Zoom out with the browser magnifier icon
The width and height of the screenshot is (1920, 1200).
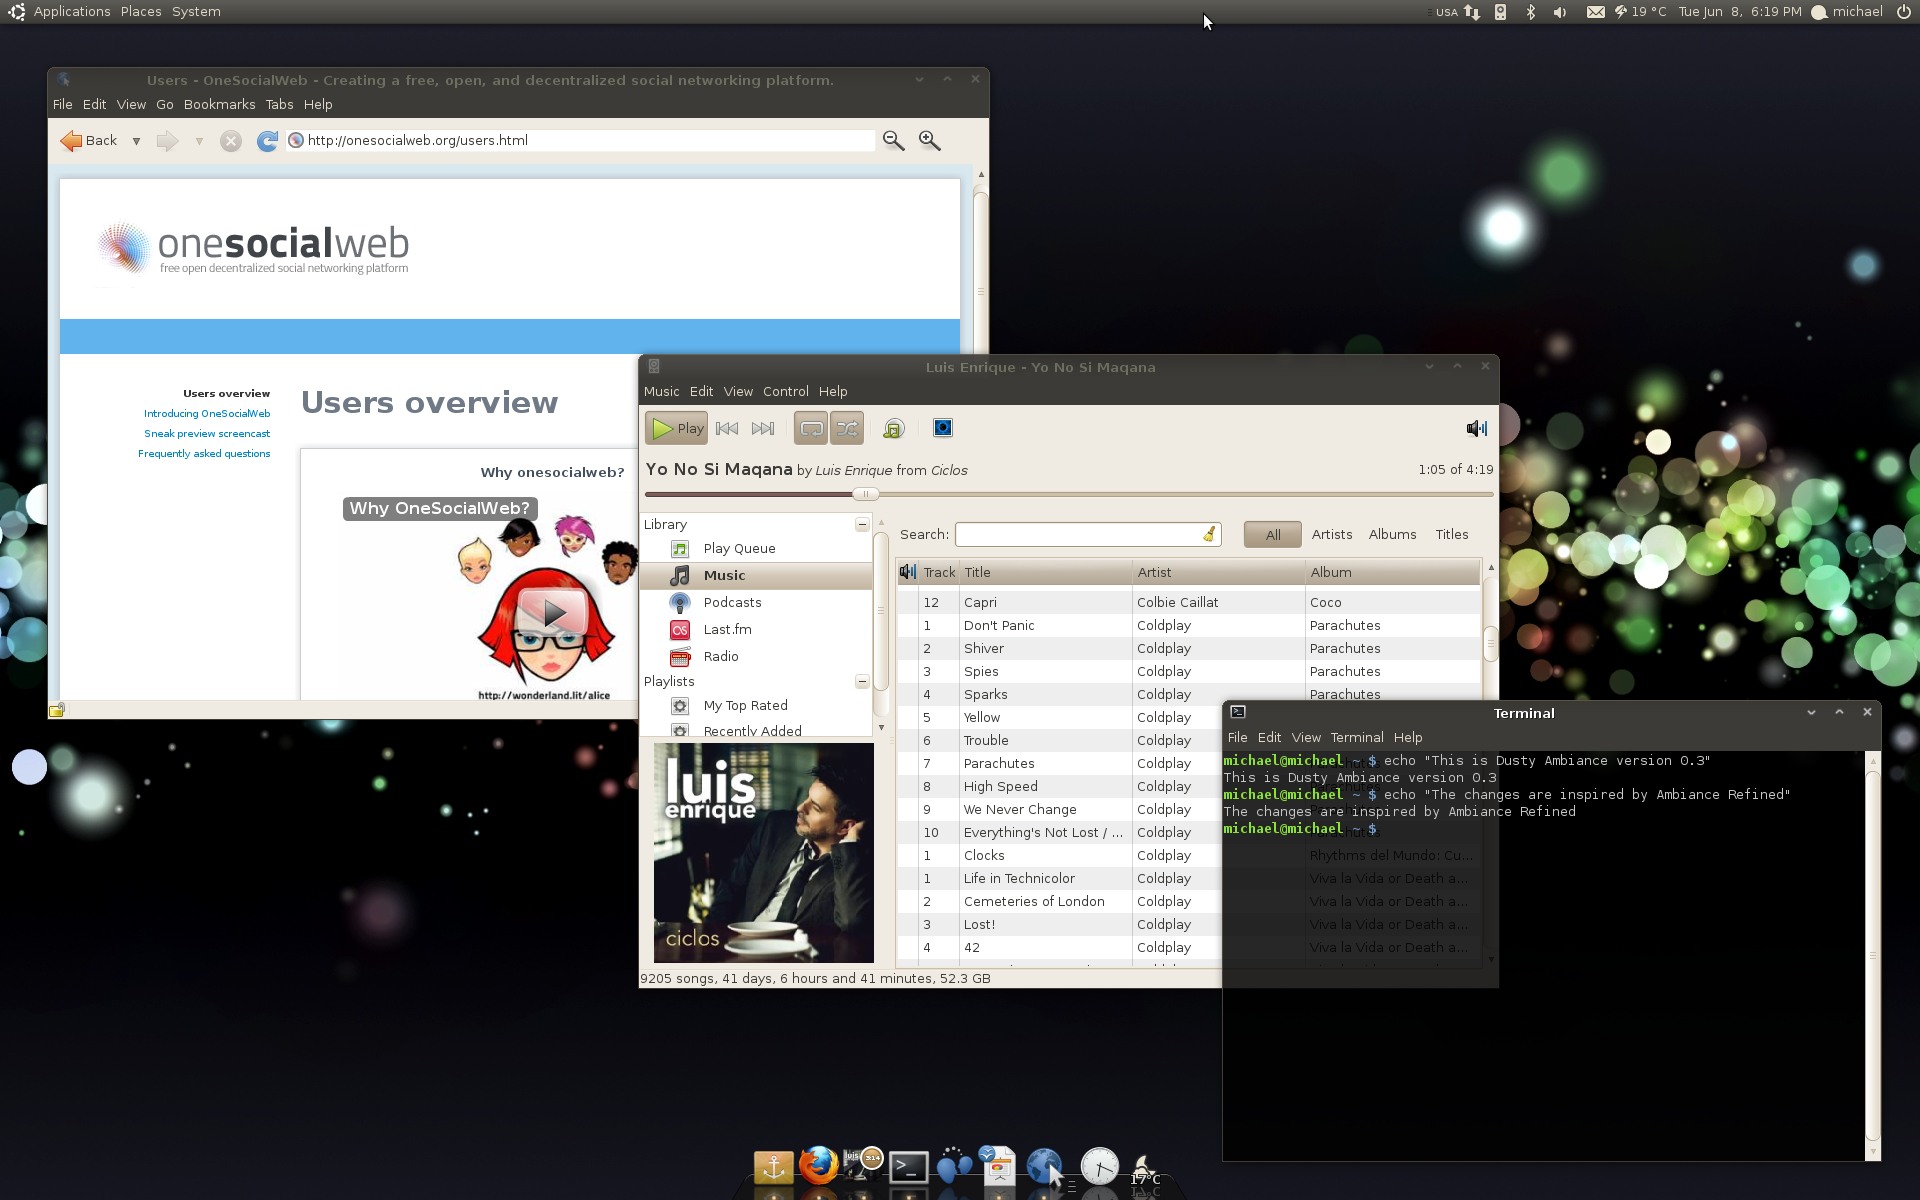click(893, 141)
